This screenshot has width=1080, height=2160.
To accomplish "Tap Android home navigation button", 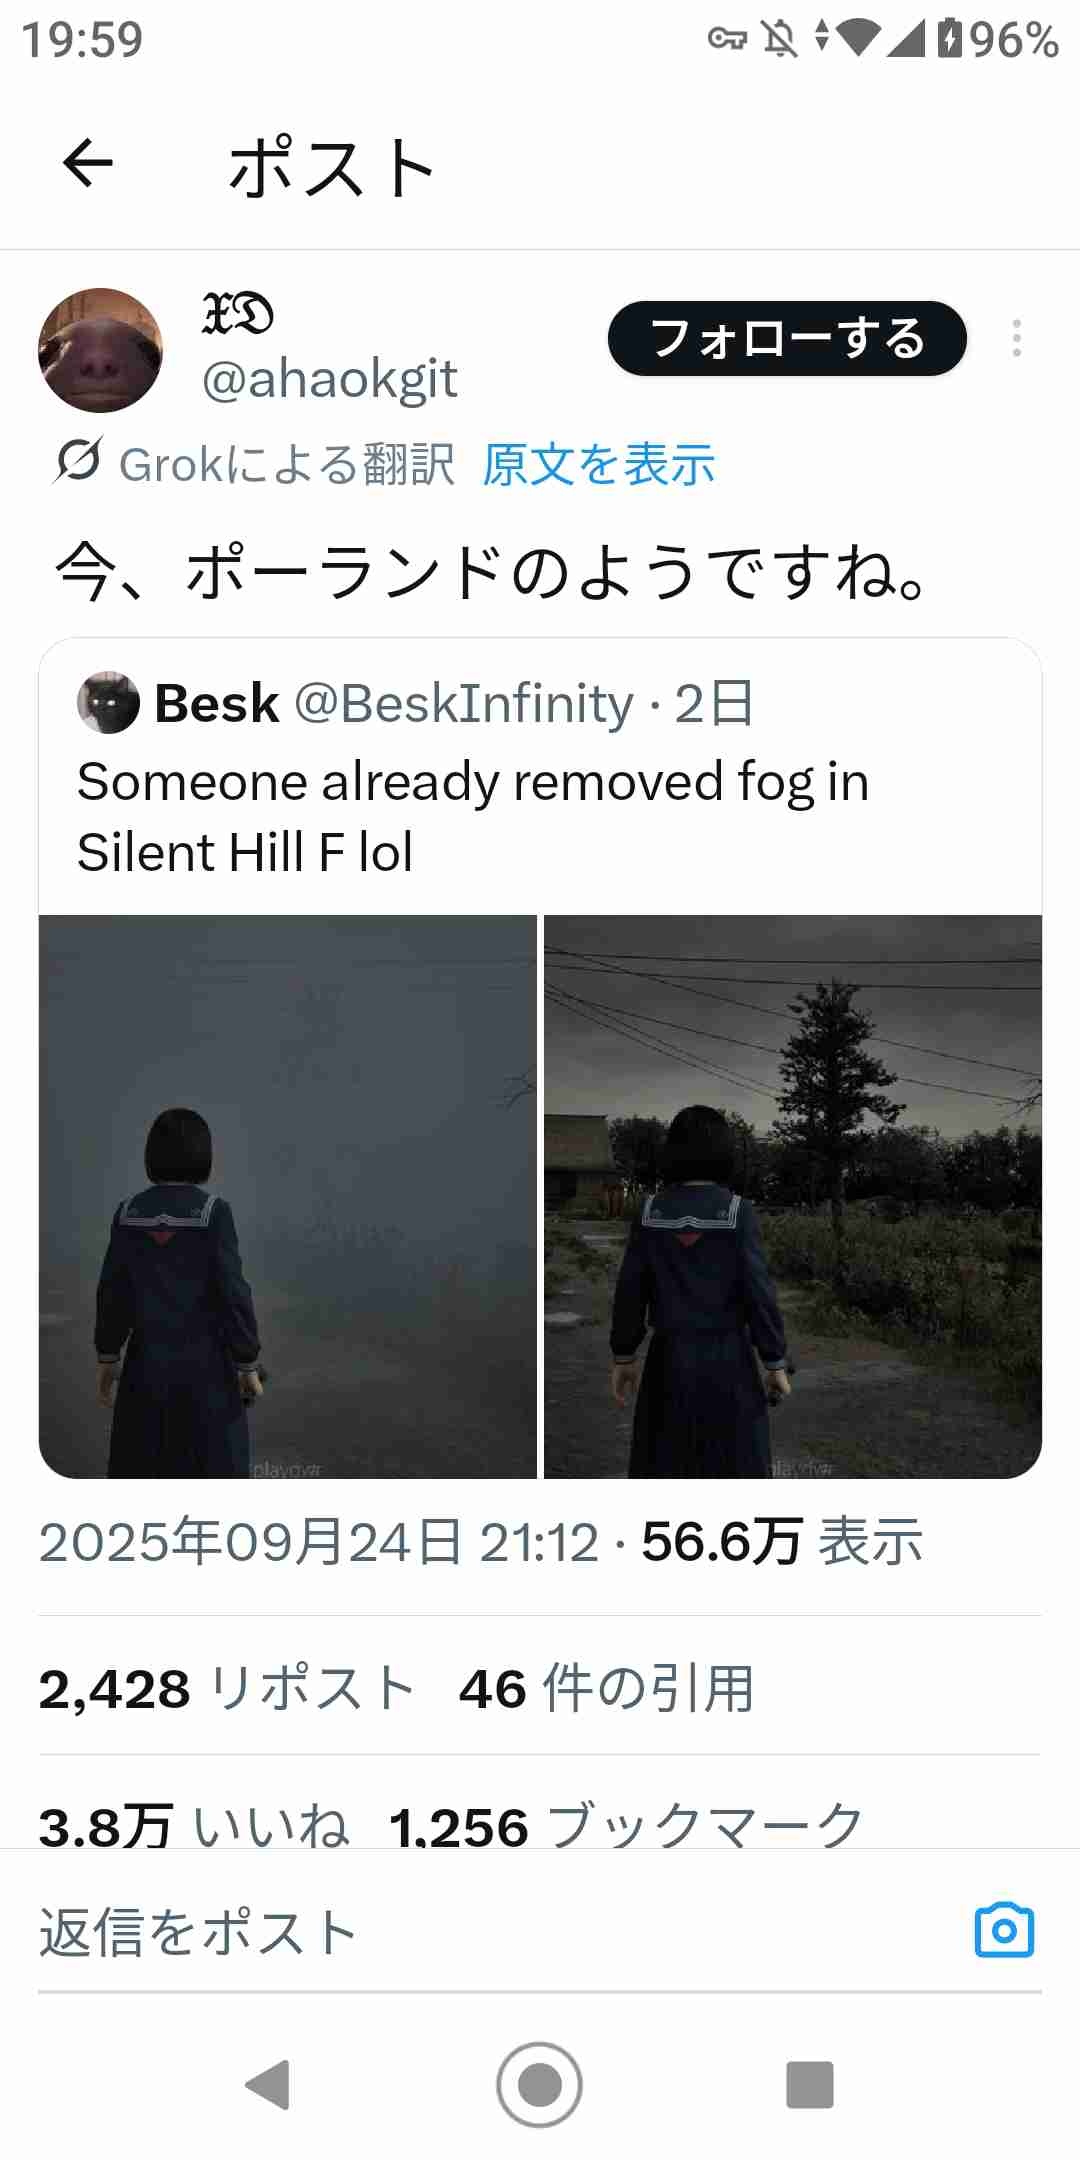I will pyautogui.click(x=539, y=2084).
